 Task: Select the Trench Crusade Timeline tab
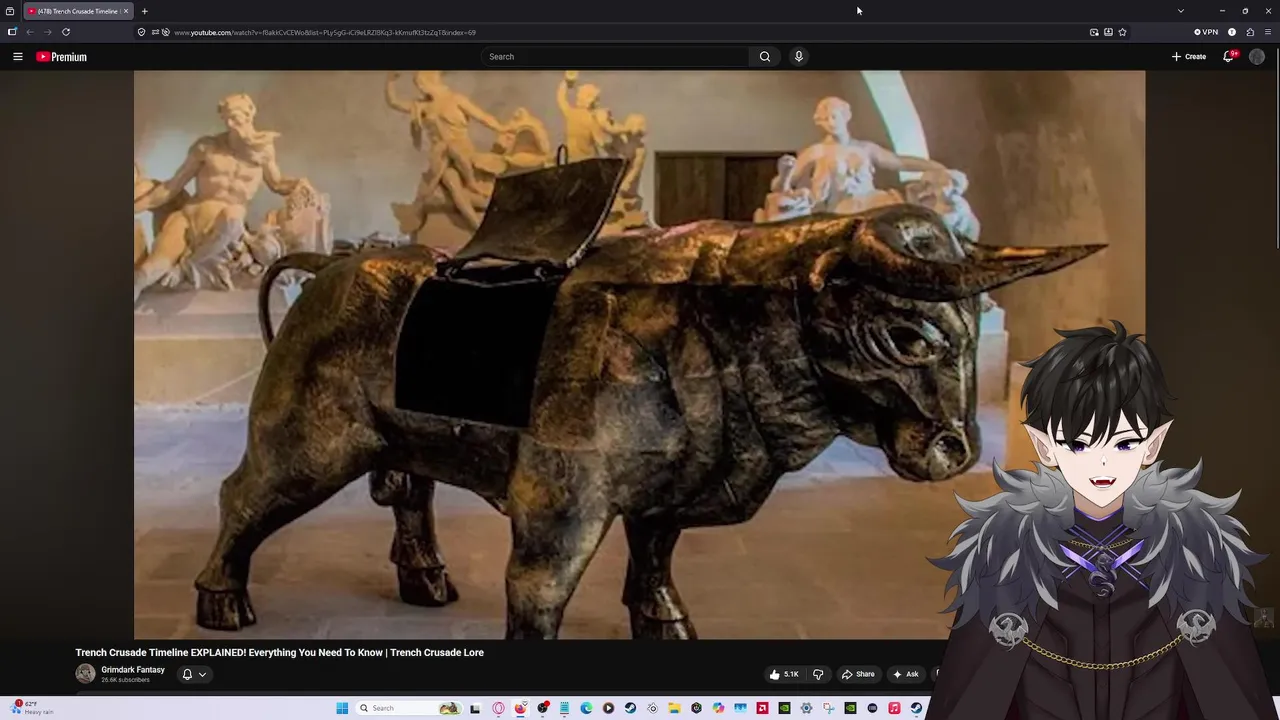click(x=78, y=11)
